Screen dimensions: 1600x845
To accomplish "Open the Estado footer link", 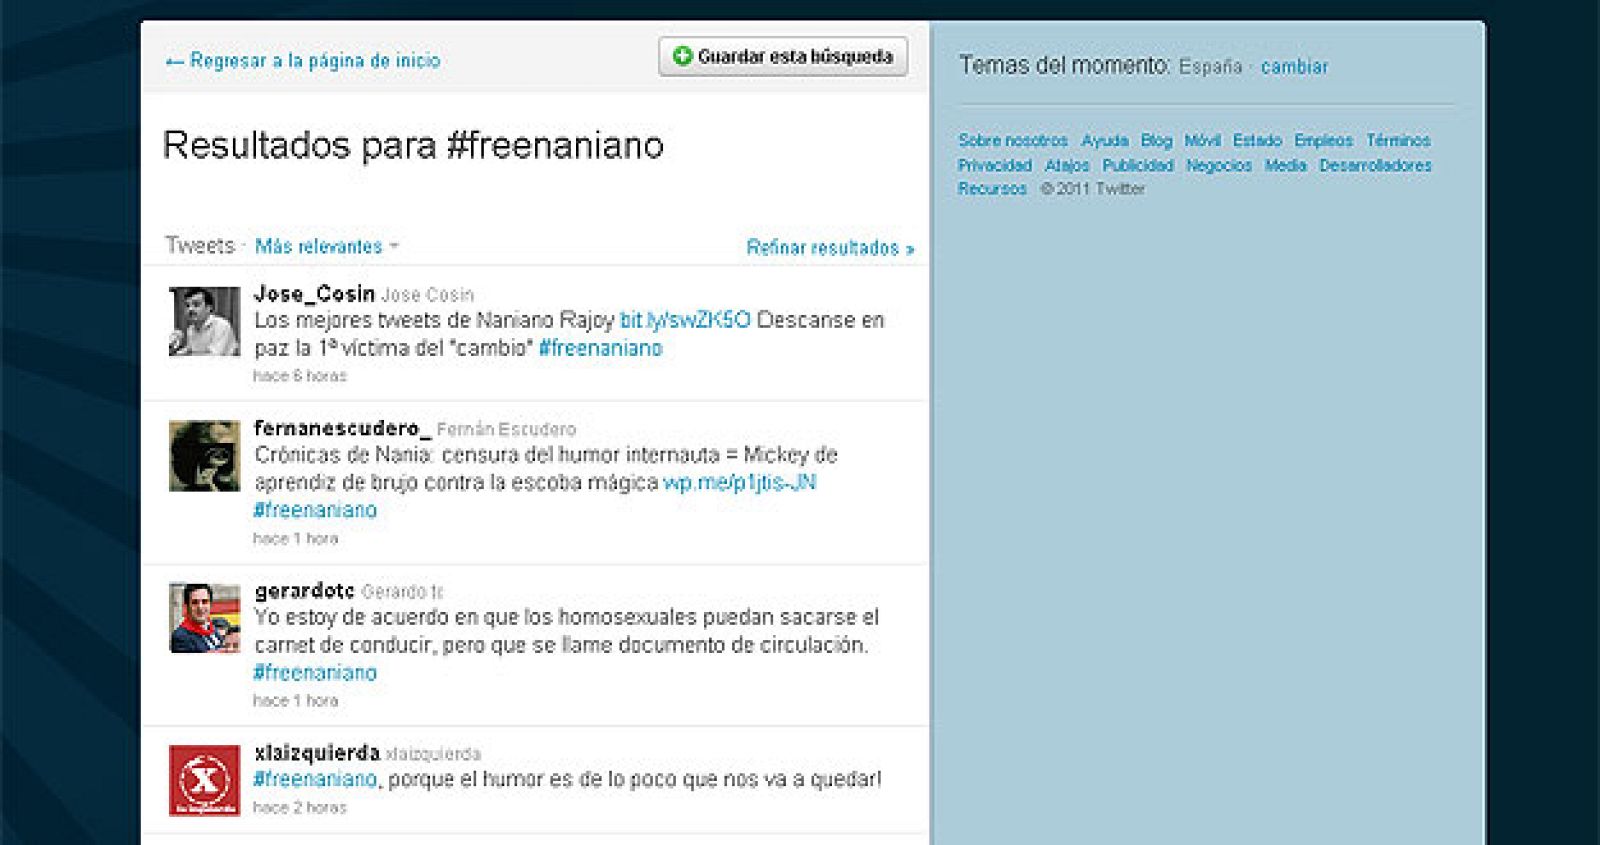I will pos(1257,140).
